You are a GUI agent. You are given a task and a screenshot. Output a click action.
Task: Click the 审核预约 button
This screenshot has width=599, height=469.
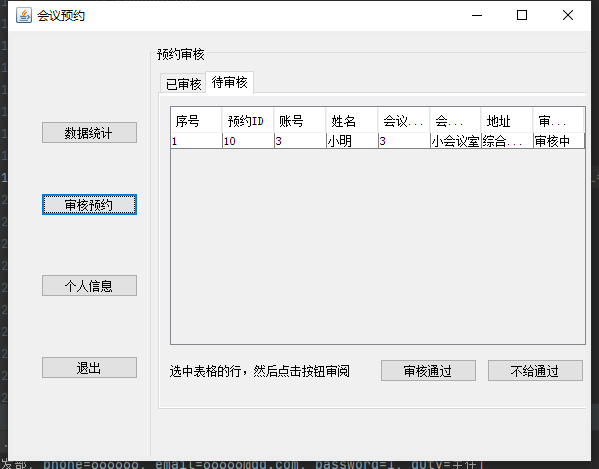(89, 205)
